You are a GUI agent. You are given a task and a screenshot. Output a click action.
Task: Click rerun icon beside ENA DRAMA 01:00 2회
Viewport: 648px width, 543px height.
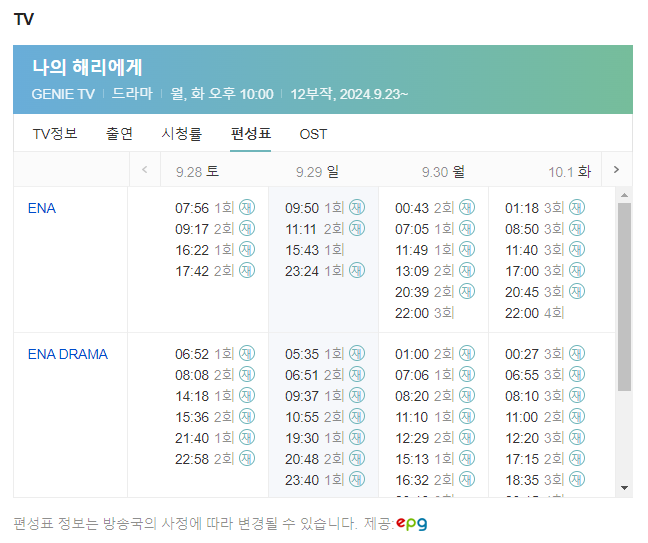[x=467, y=353]
